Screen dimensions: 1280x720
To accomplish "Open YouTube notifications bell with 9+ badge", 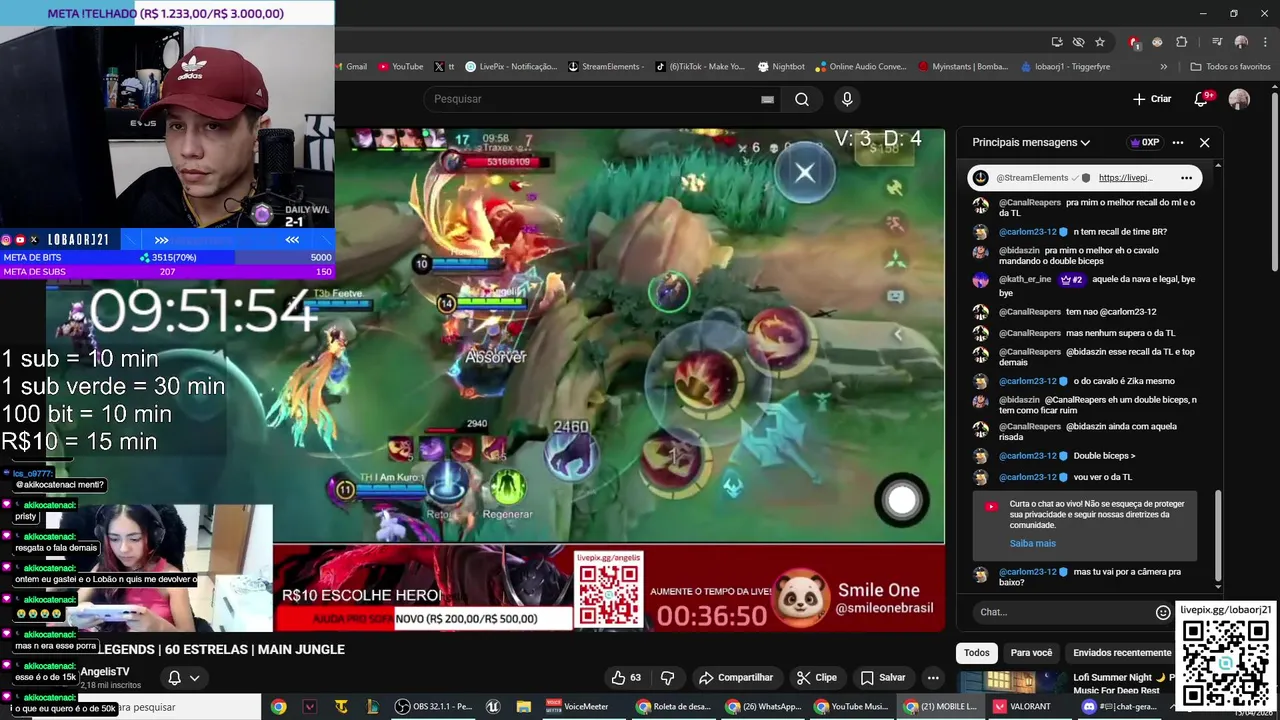I will pos(1203,98).
